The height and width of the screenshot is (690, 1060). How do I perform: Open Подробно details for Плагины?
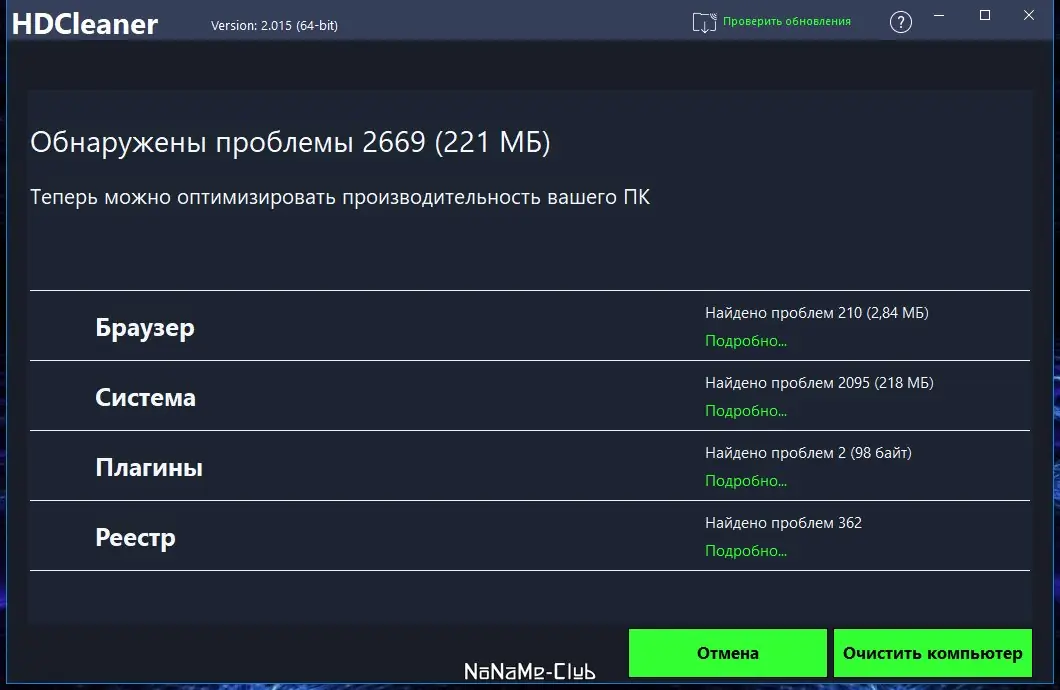pos(746,480)
